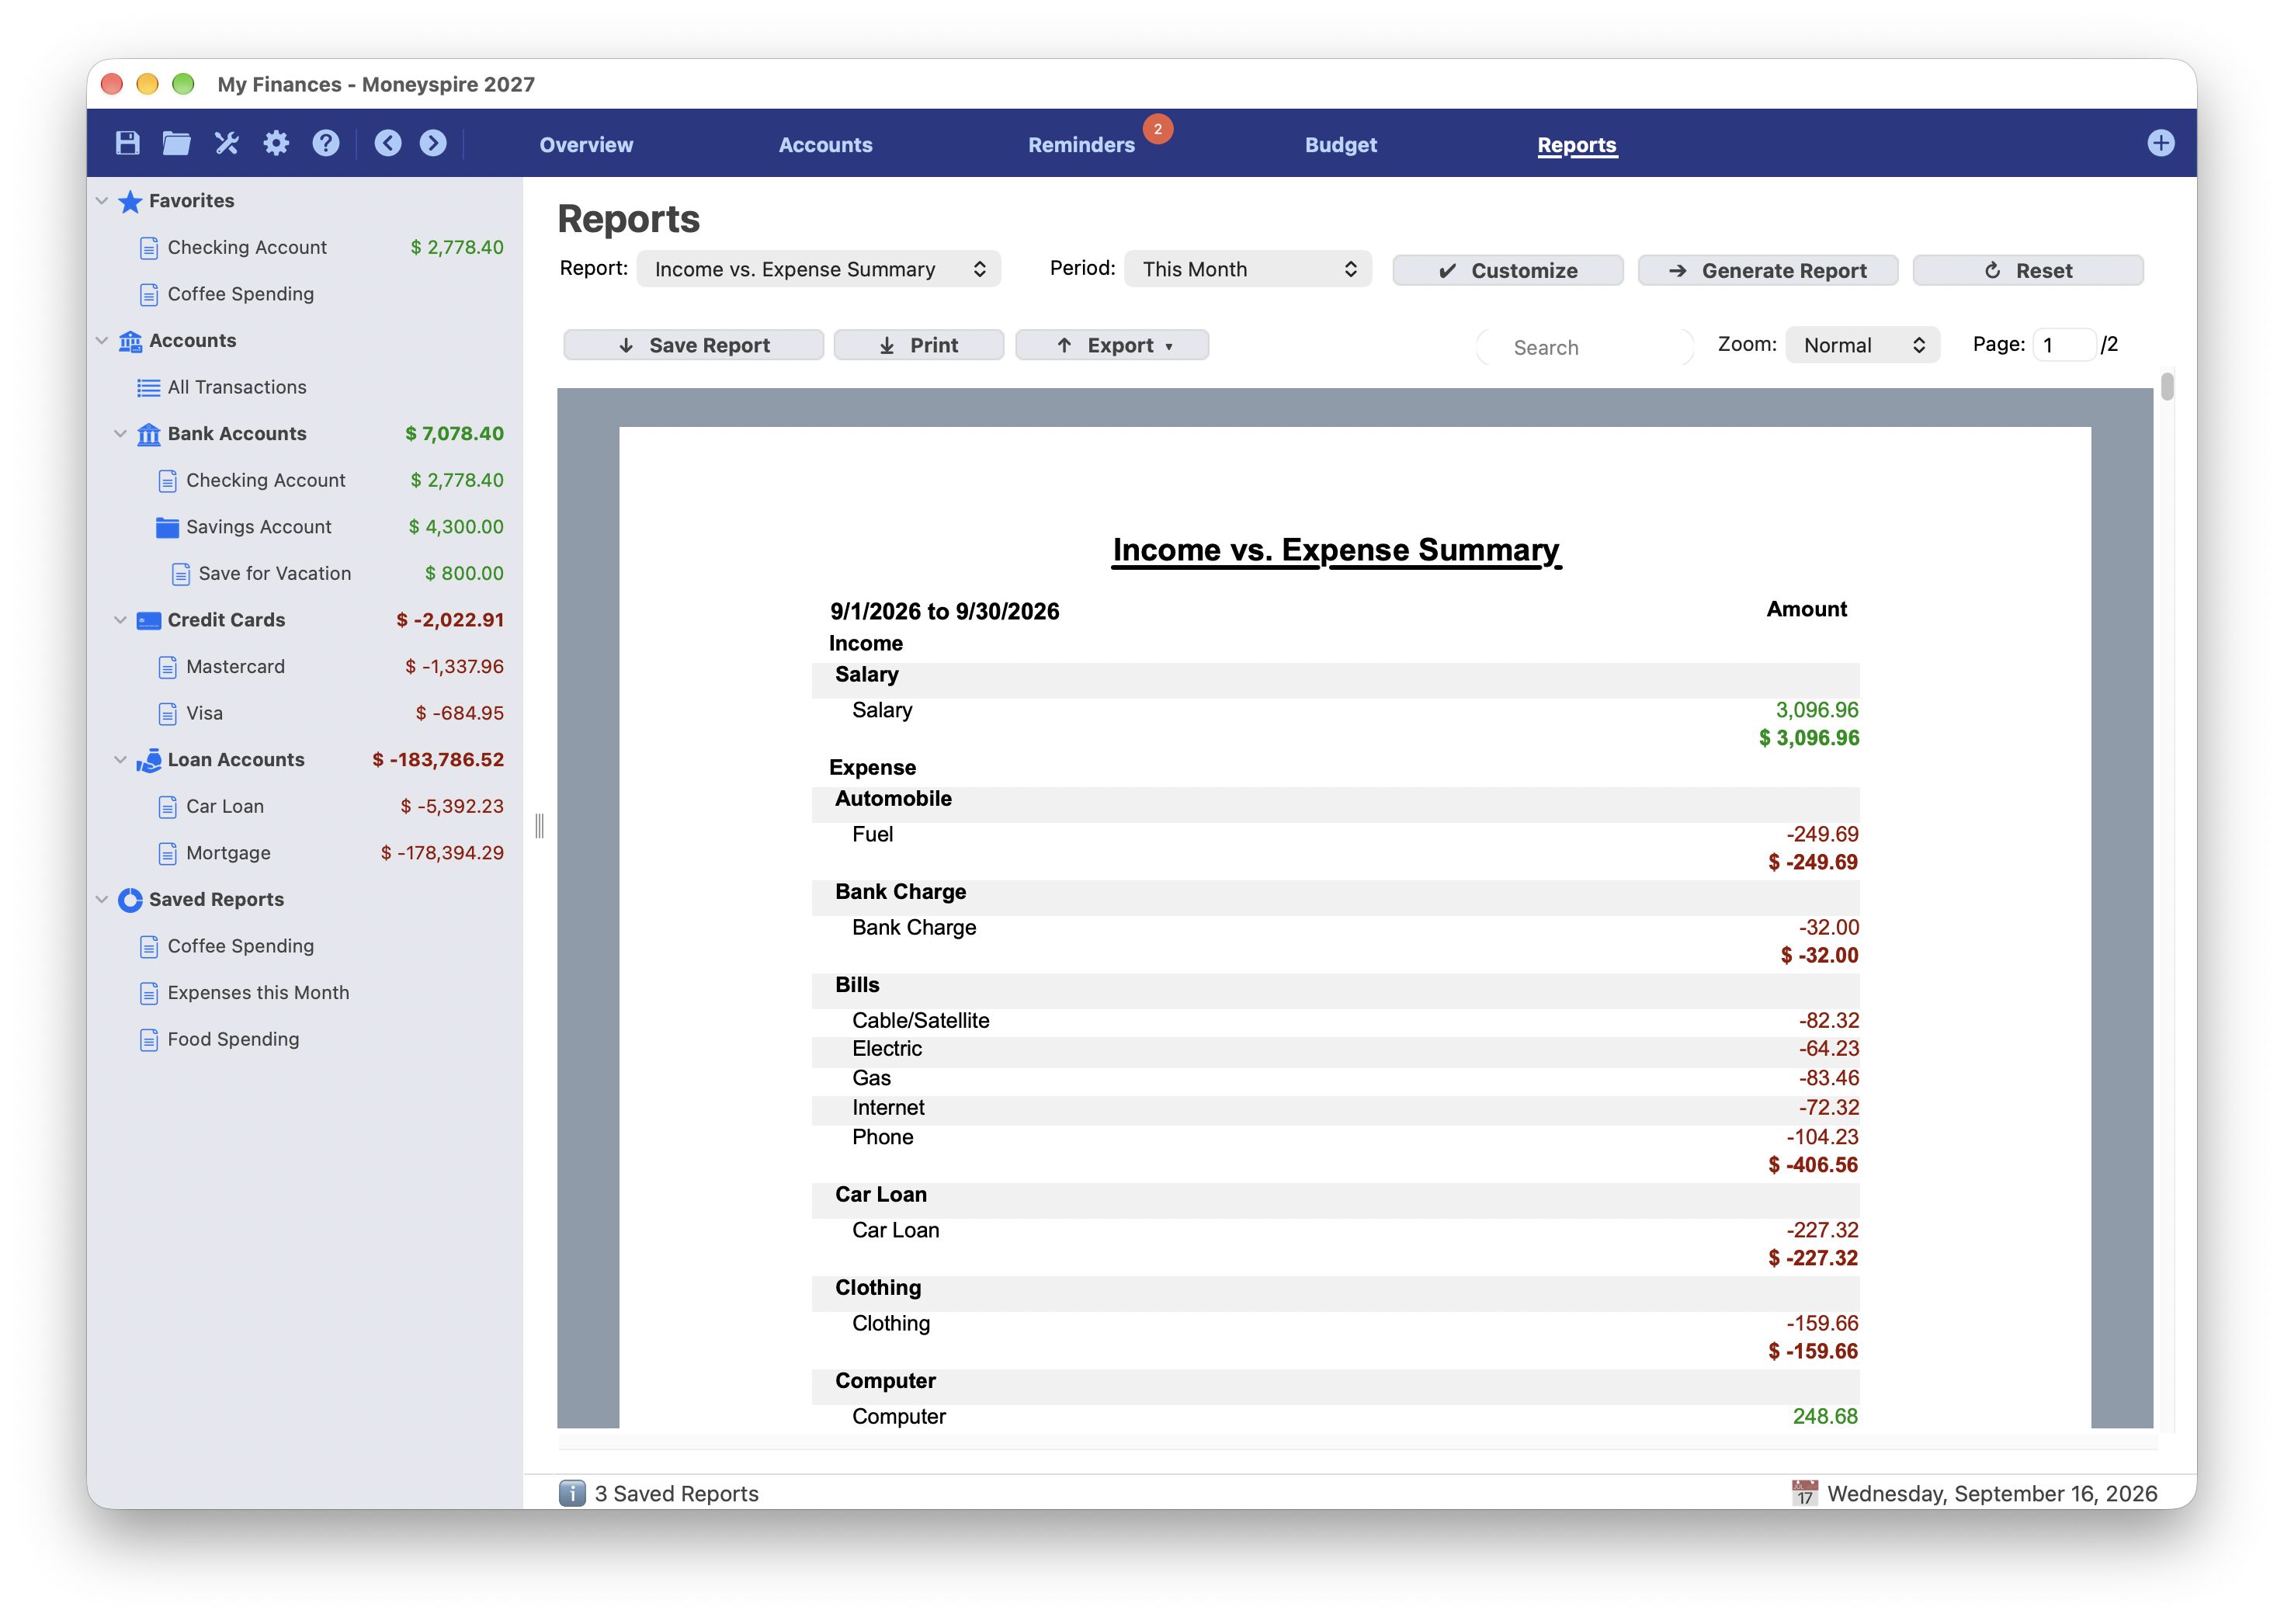Click the Save file toolbar icon
Screen dimensions: 2284x1624
click(128, 143)
